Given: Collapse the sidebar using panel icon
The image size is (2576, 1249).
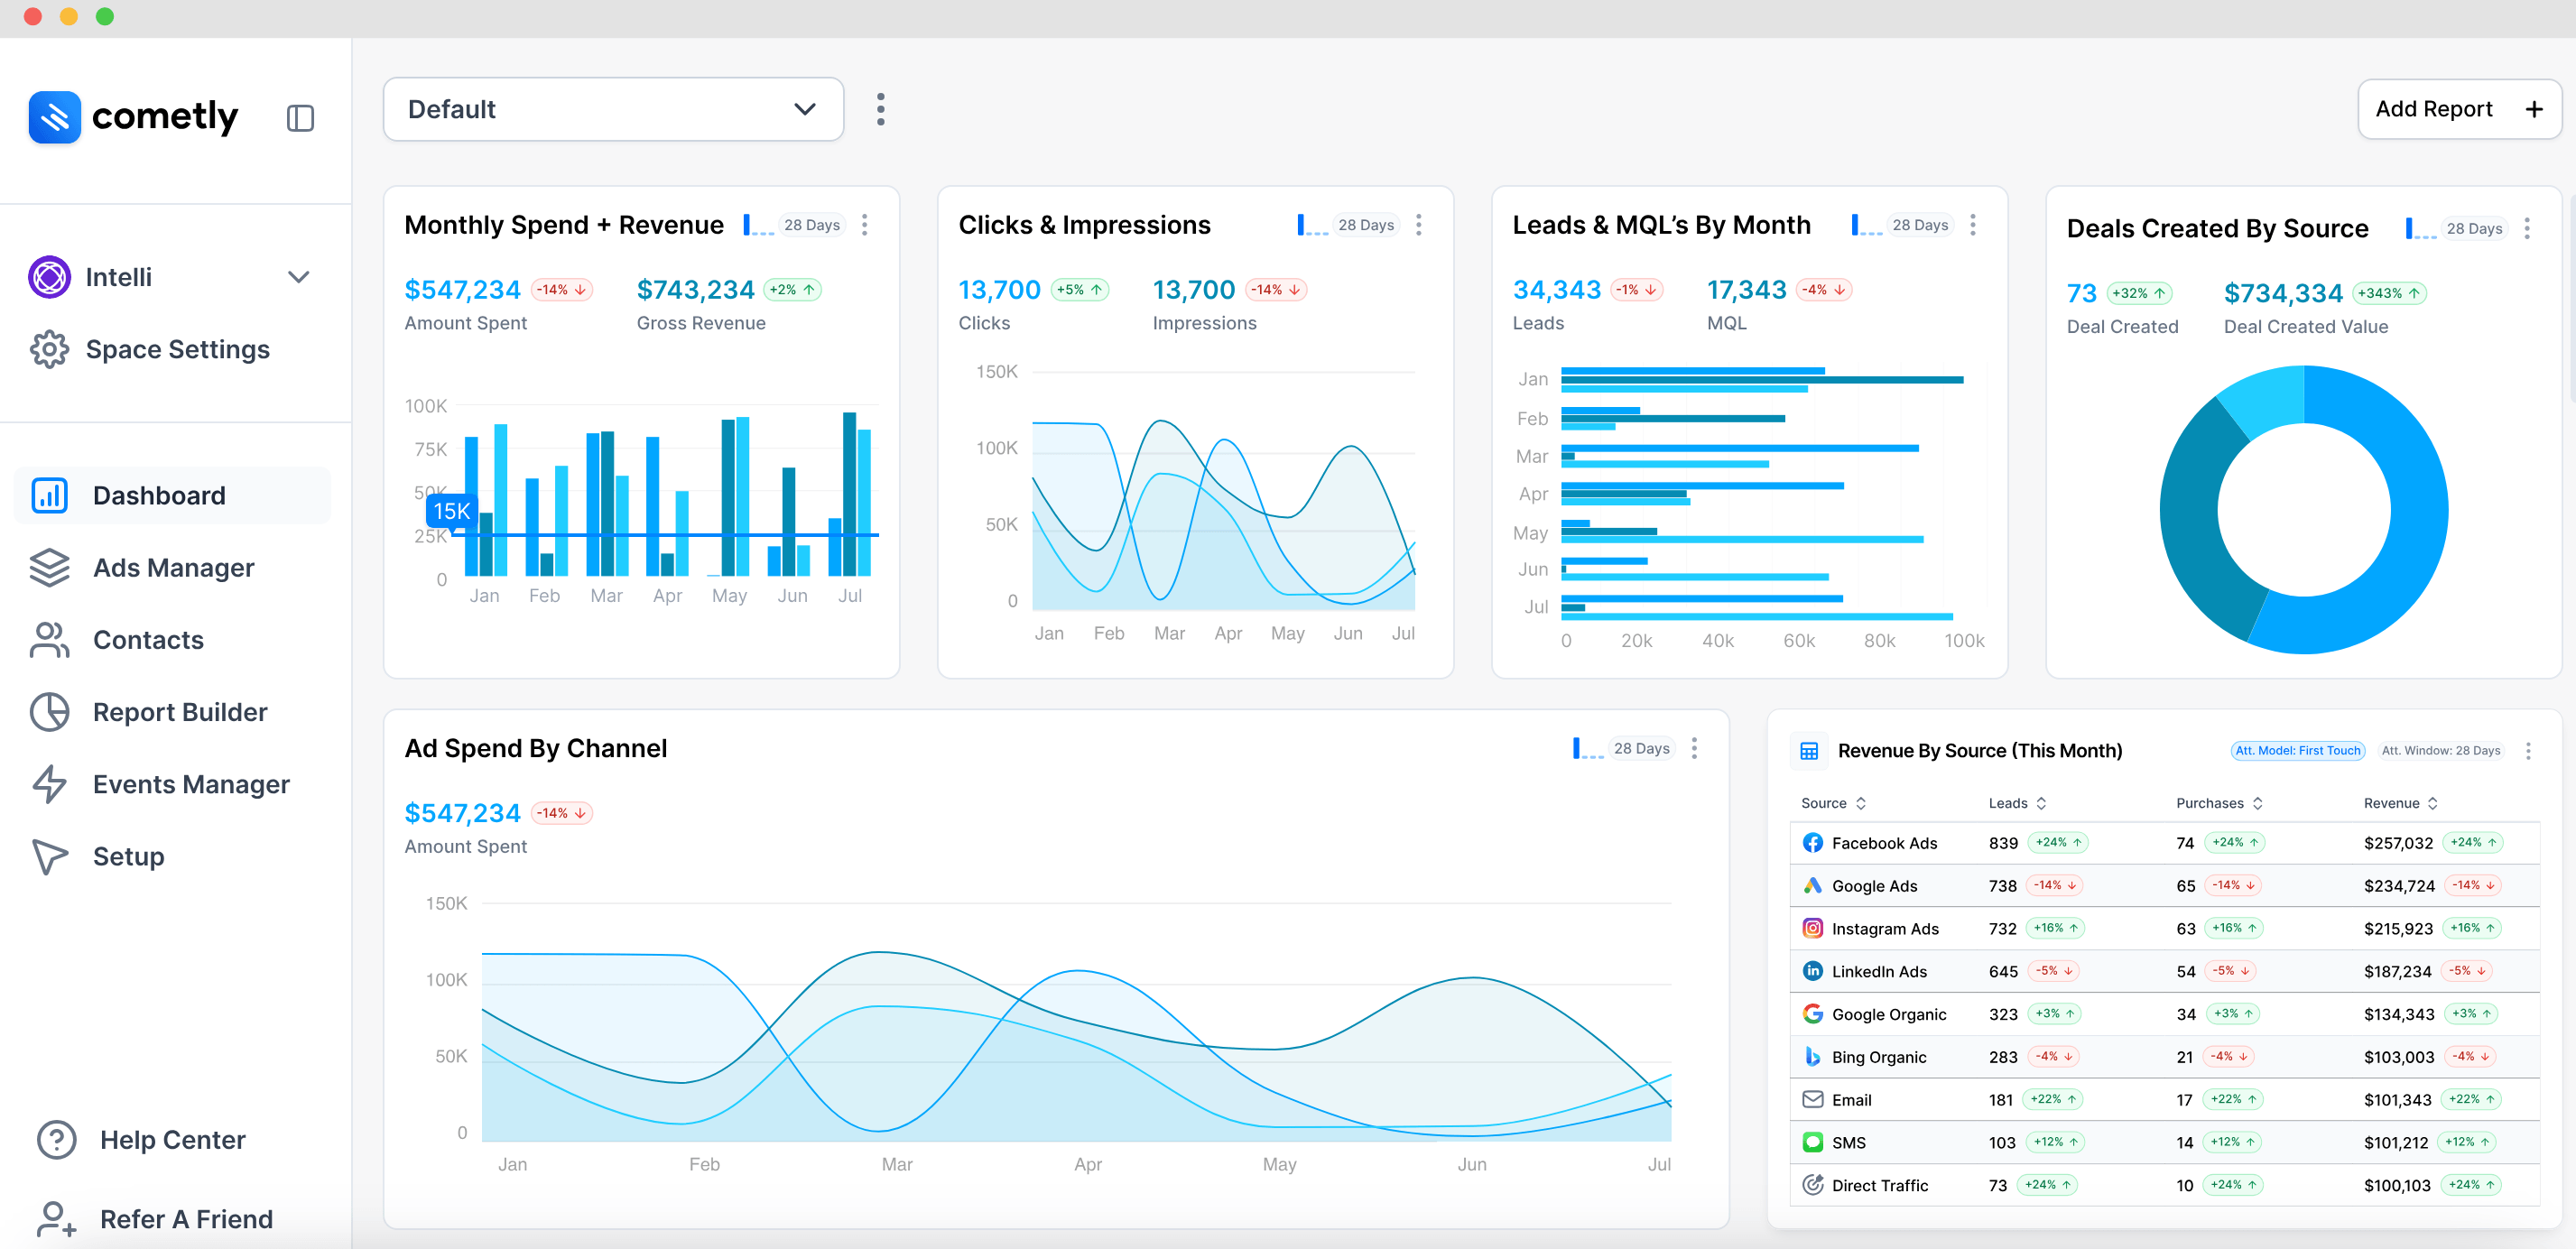Looking at the screenshot, I should [300, 118].
